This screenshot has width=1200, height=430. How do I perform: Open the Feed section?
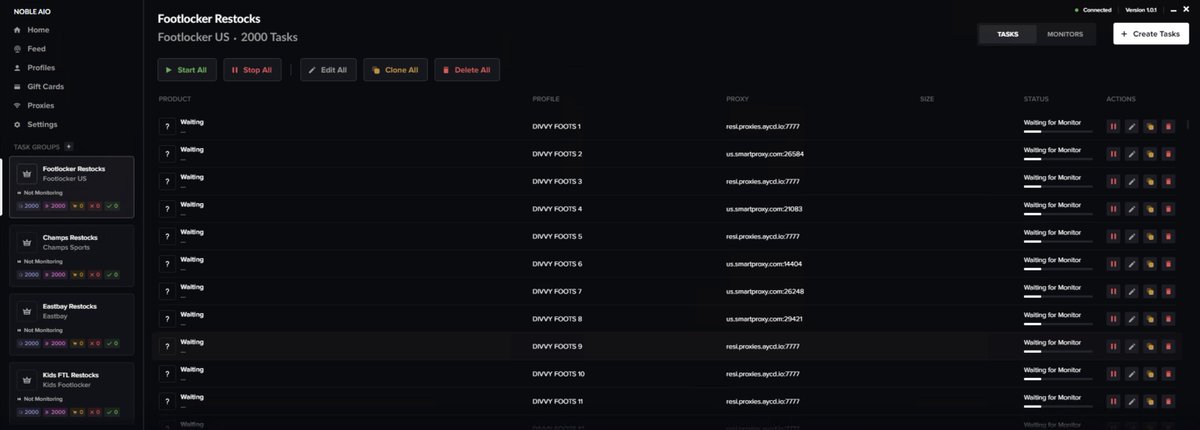[29, 48]
